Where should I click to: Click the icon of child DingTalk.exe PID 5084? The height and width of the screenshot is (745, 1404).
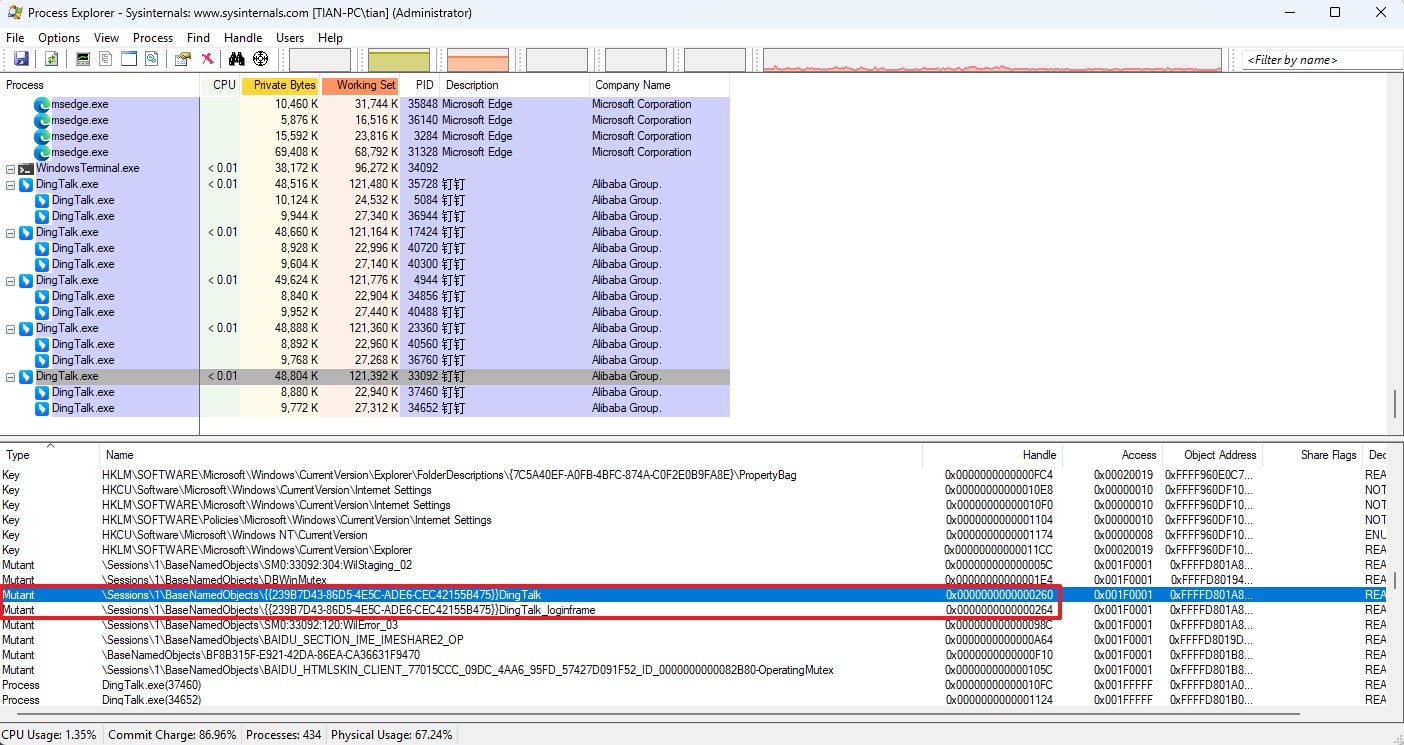coord(42,200)
